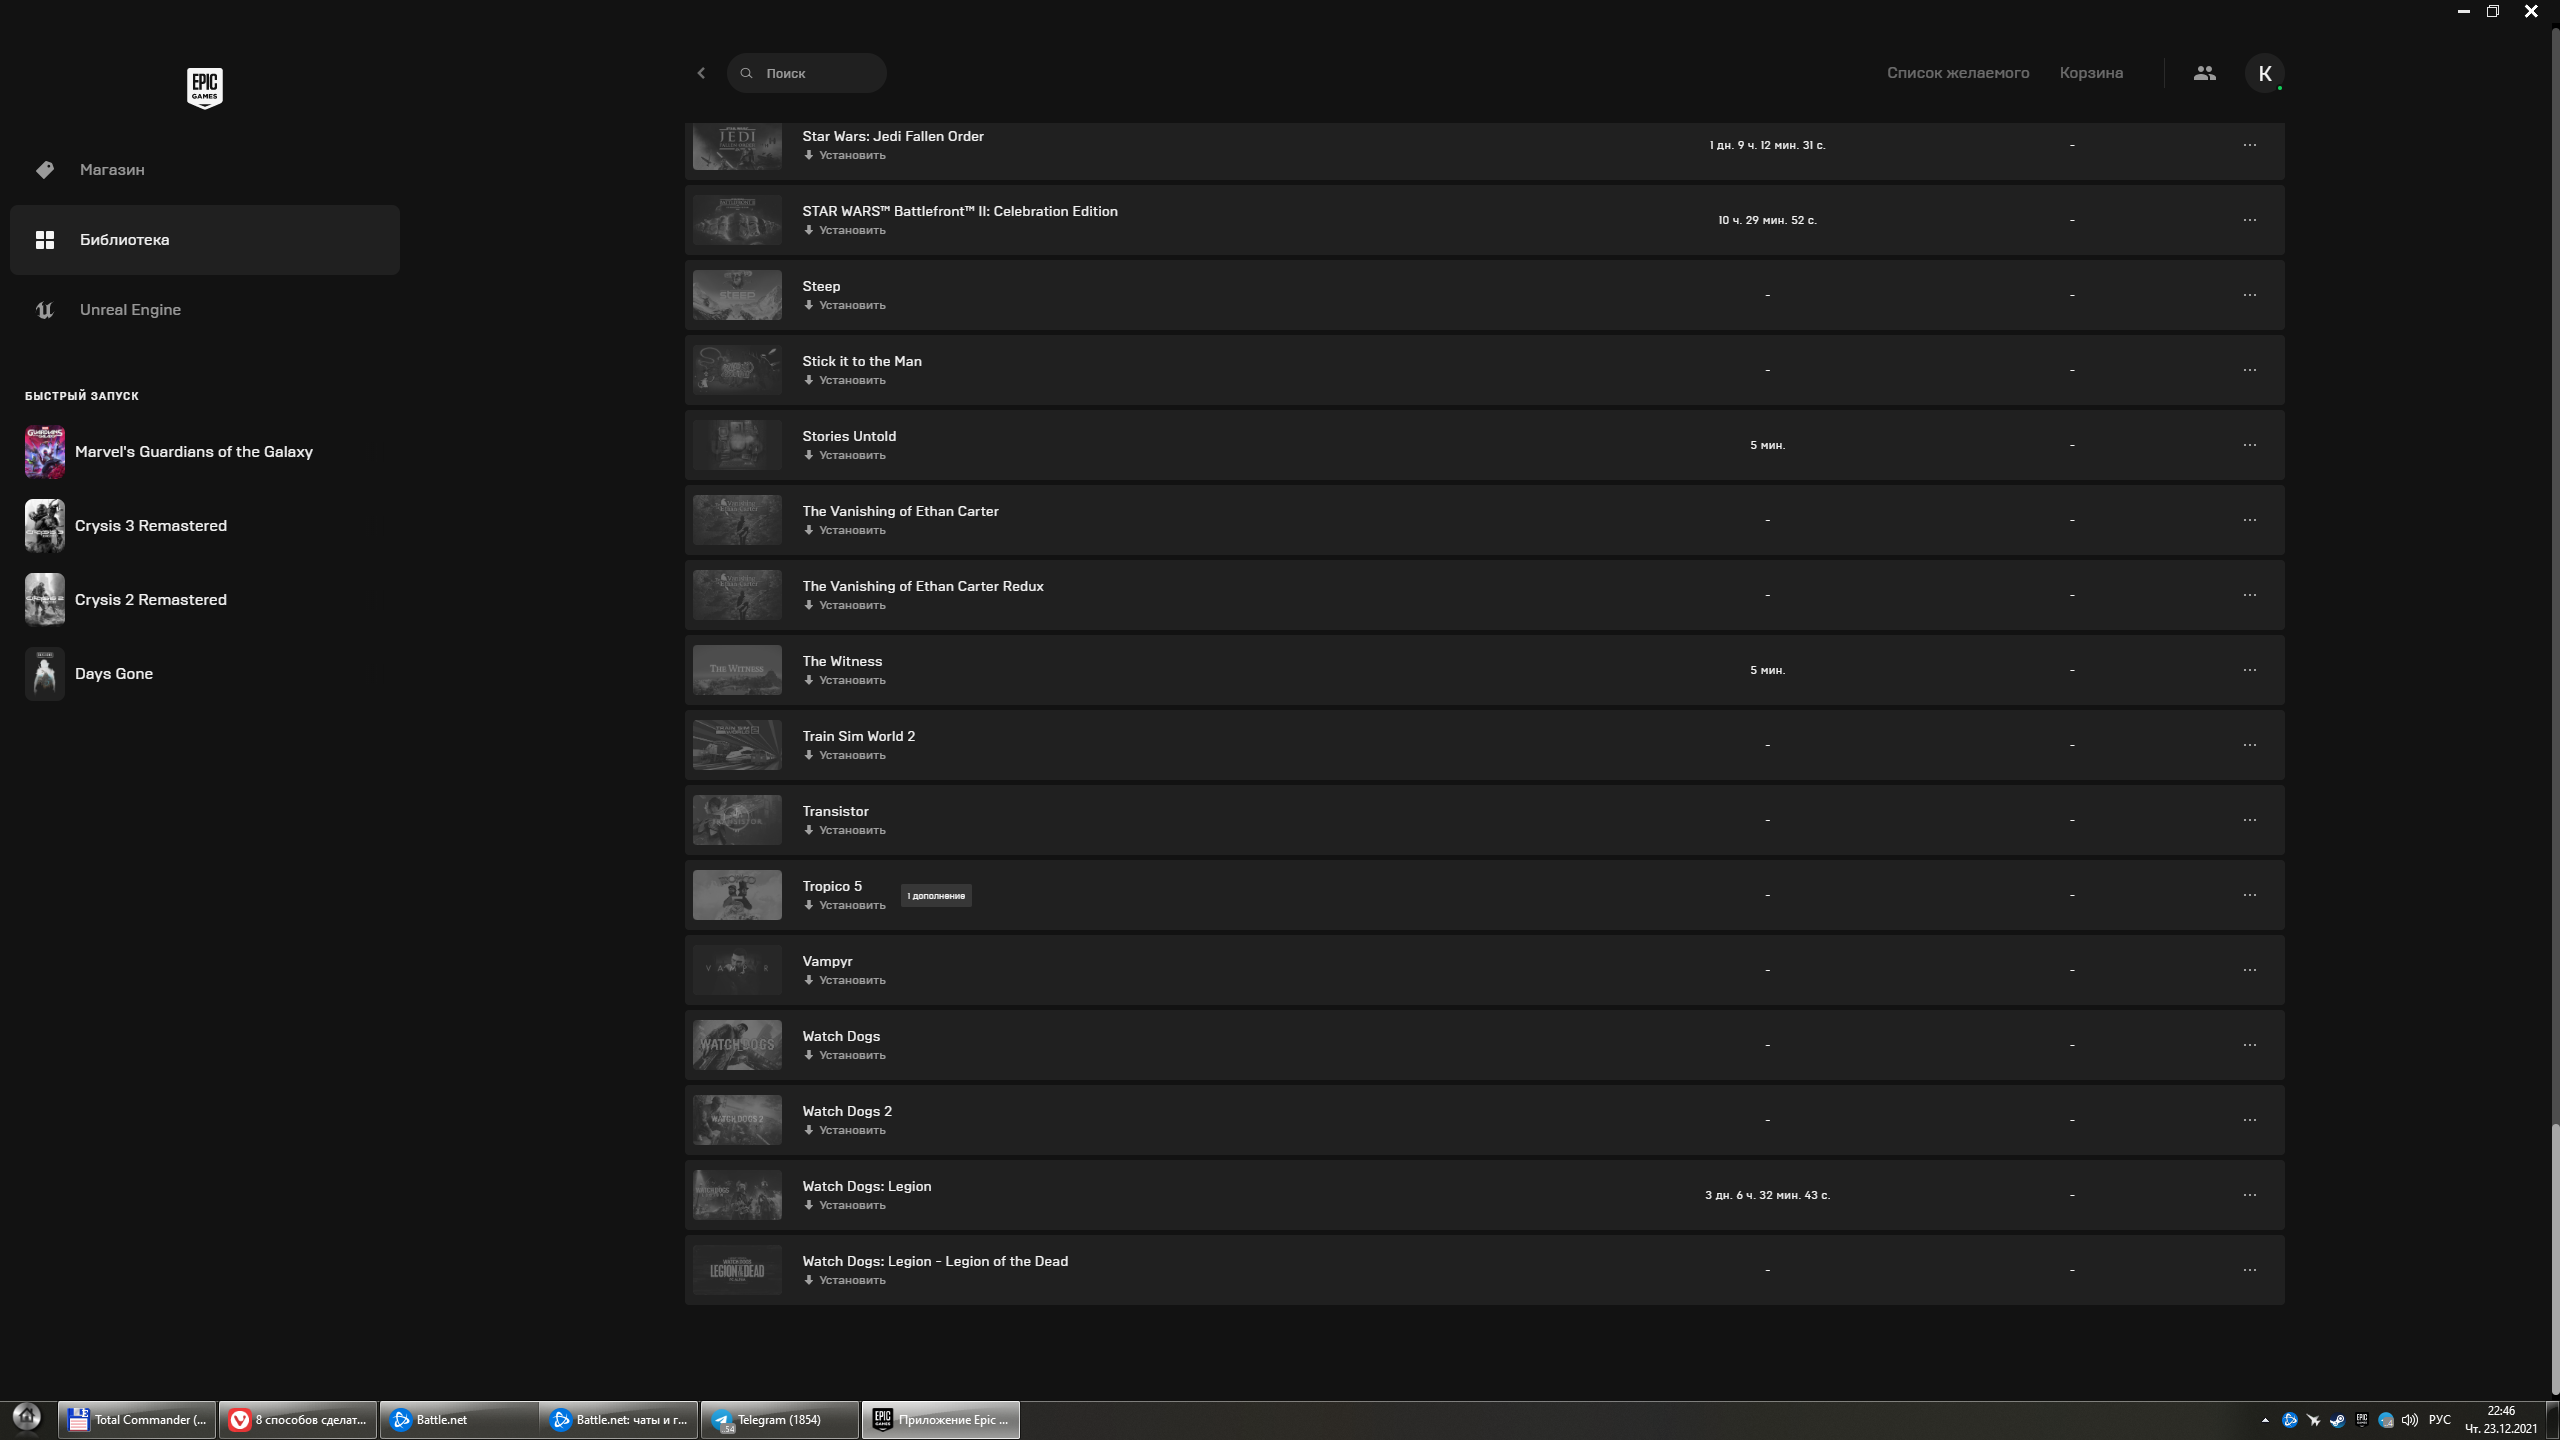Open Total Commander from the taskbar
The image size is (2560, 1440).
click(137, 1420)
